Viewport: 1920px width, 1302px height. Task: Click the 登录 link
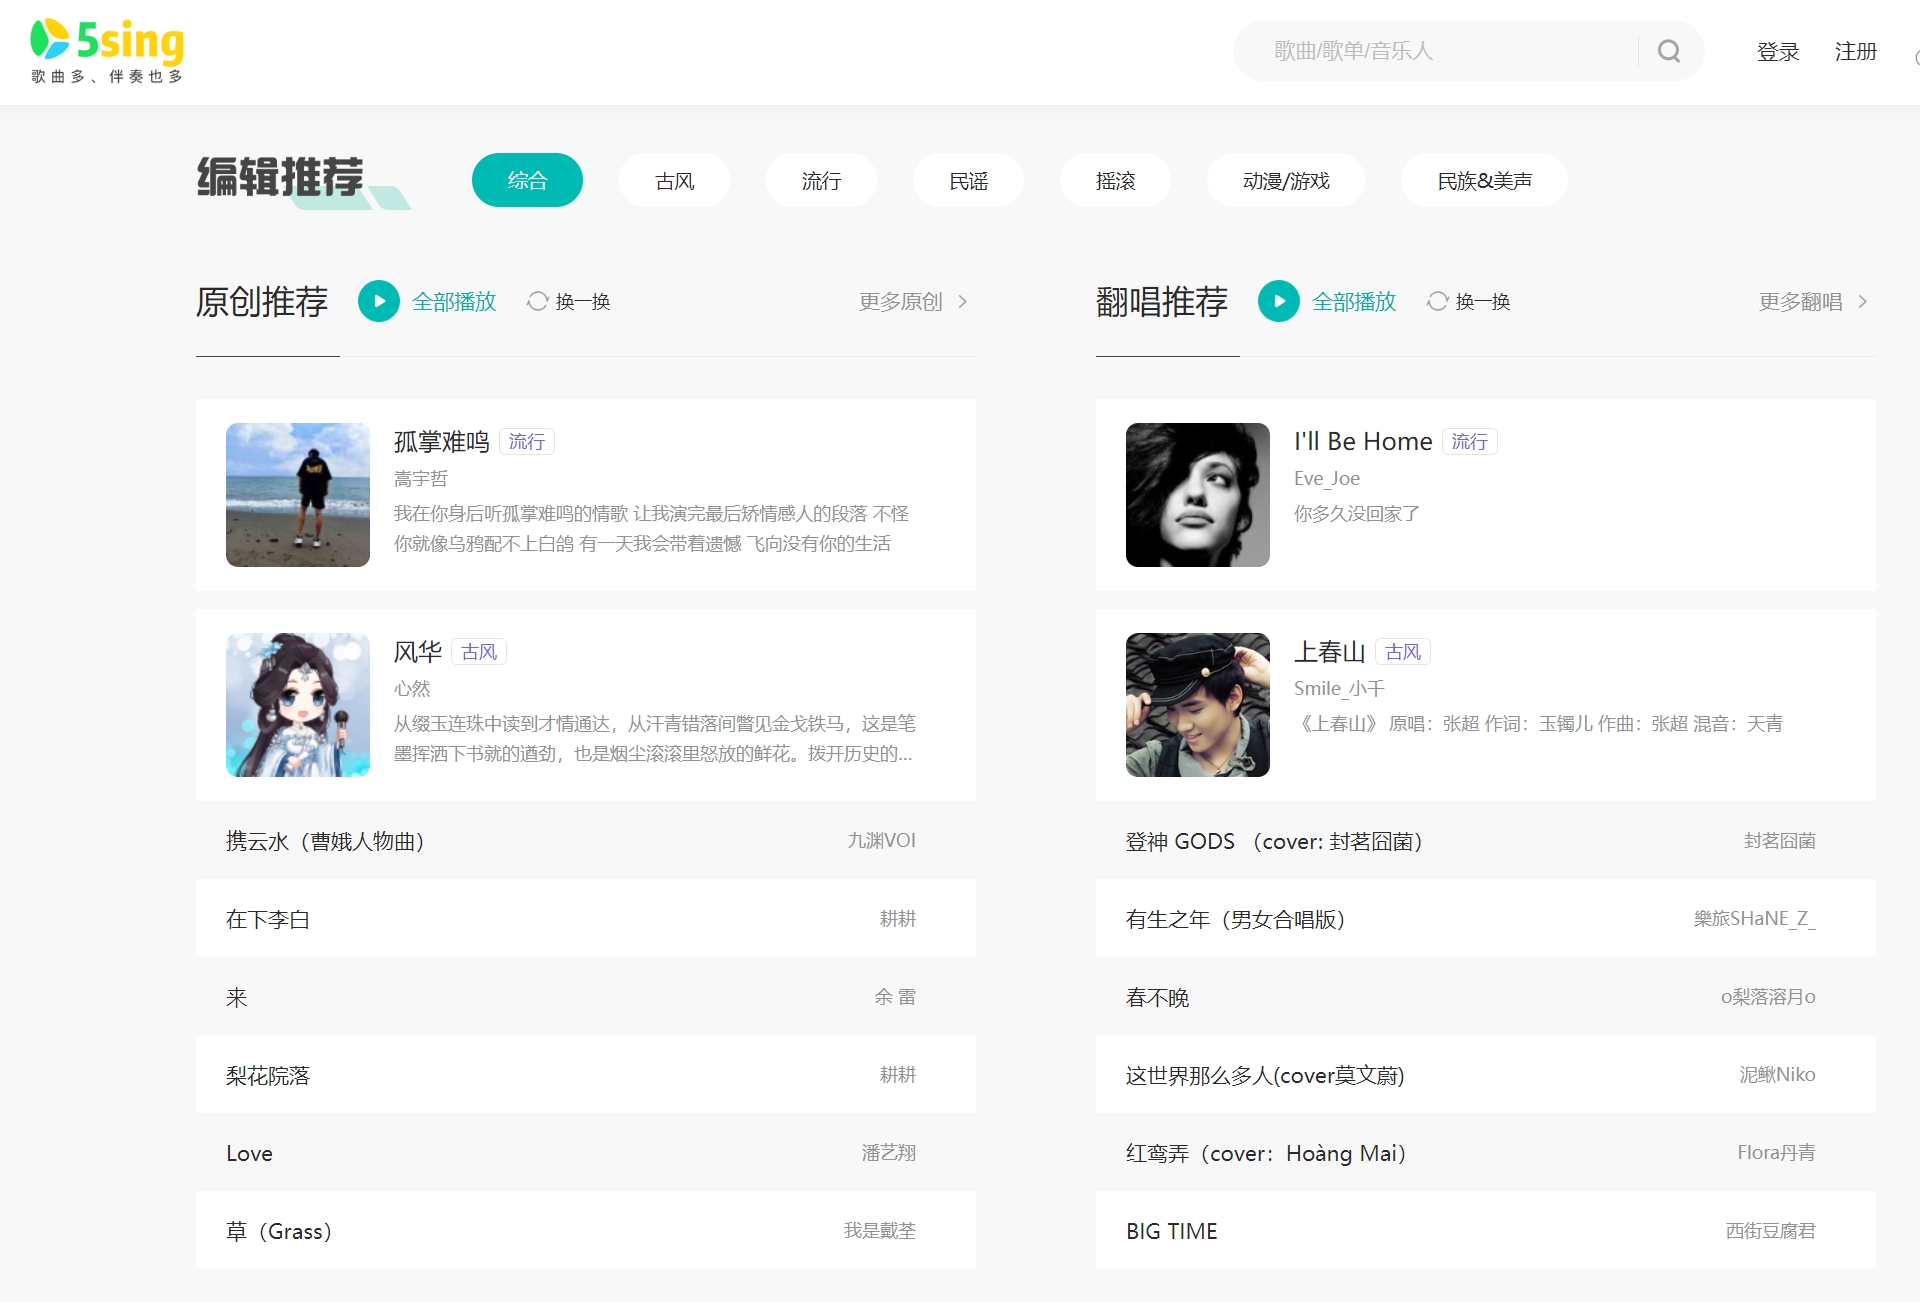tap(1777, 51)
